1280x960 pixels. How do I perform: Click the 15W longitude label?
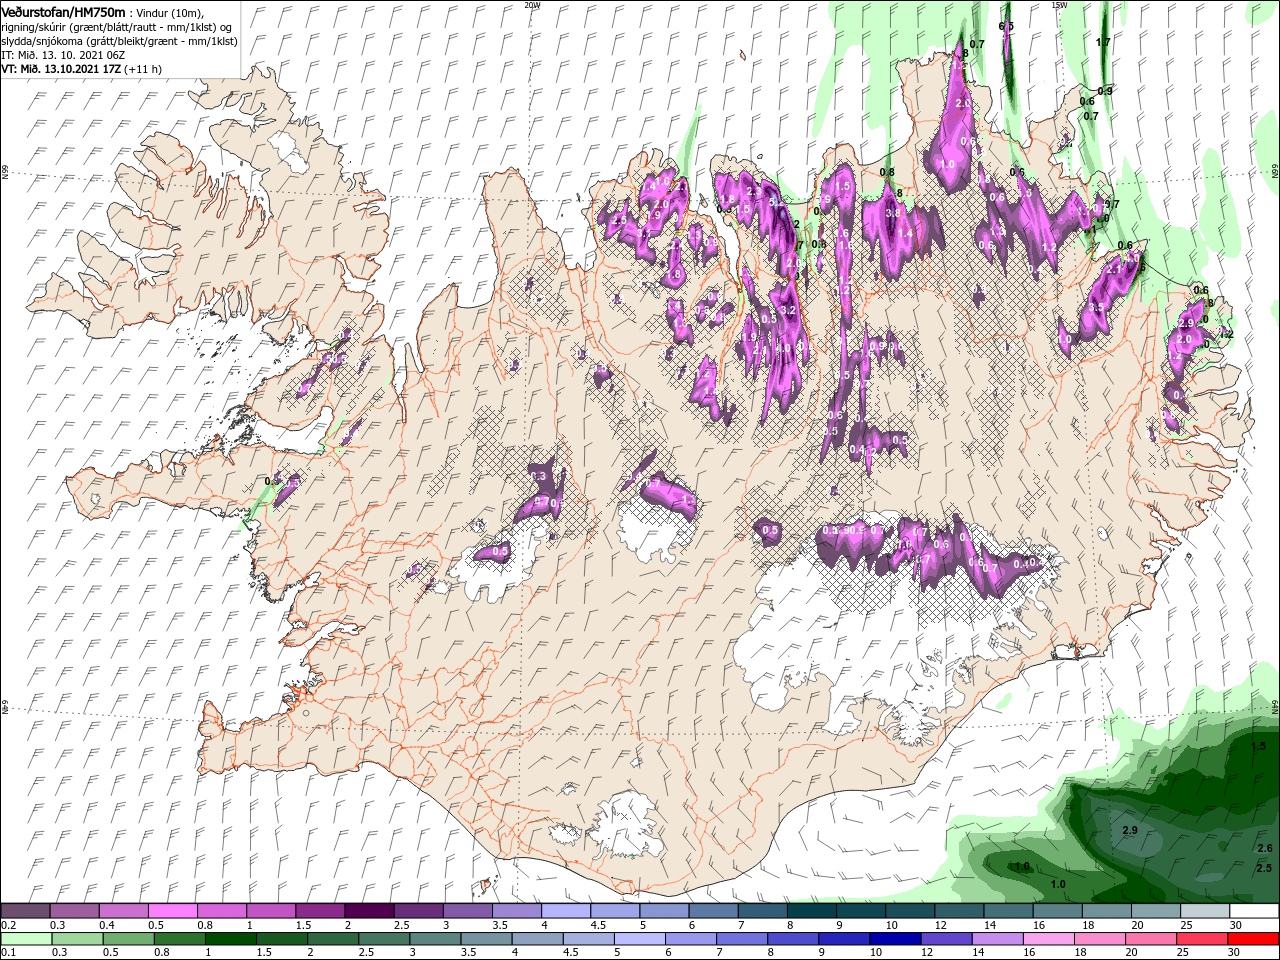[1059, 5]
